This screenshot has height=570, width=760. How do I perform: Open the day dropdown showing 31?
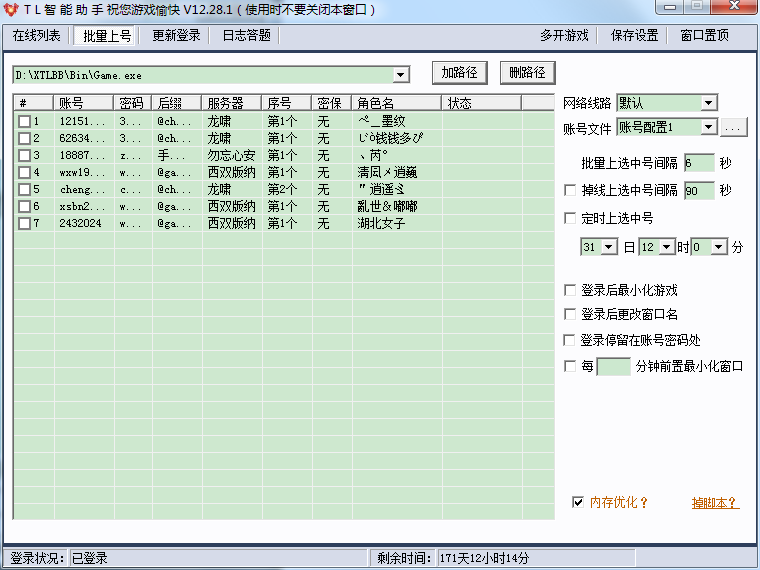pyautogui.click(x=609, y=247)
